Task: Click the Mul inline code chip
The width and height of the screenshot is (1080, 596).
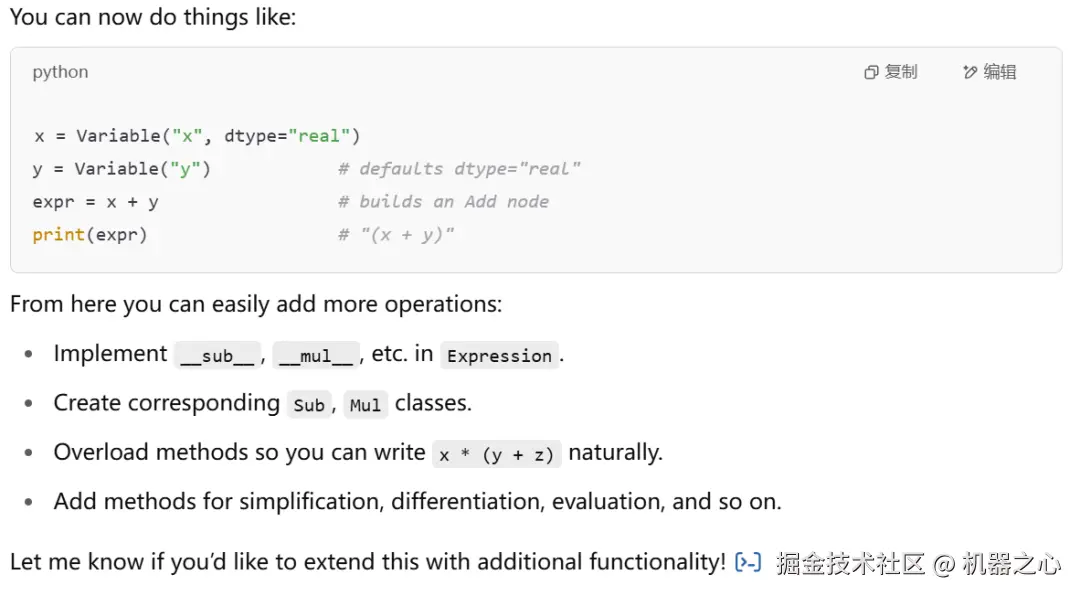Action: tap(365, 404)
